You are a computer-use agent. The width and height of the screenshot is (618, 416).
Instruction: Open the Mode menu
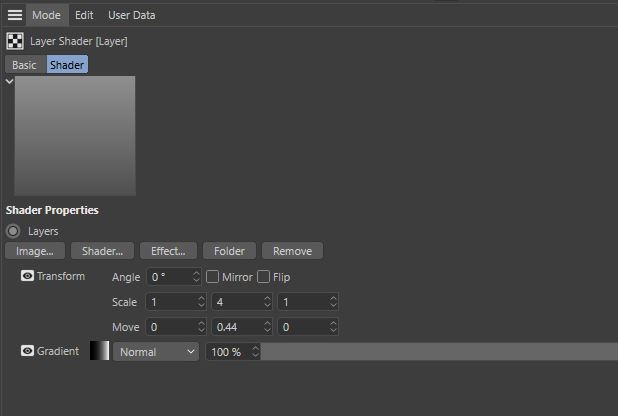[46, 15]
